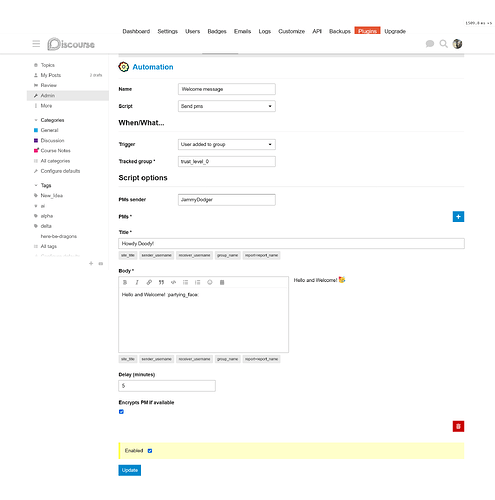Open the Backups tab
Image resolution: width=495 pixels, height=500 pixels.
click(340, 31)
